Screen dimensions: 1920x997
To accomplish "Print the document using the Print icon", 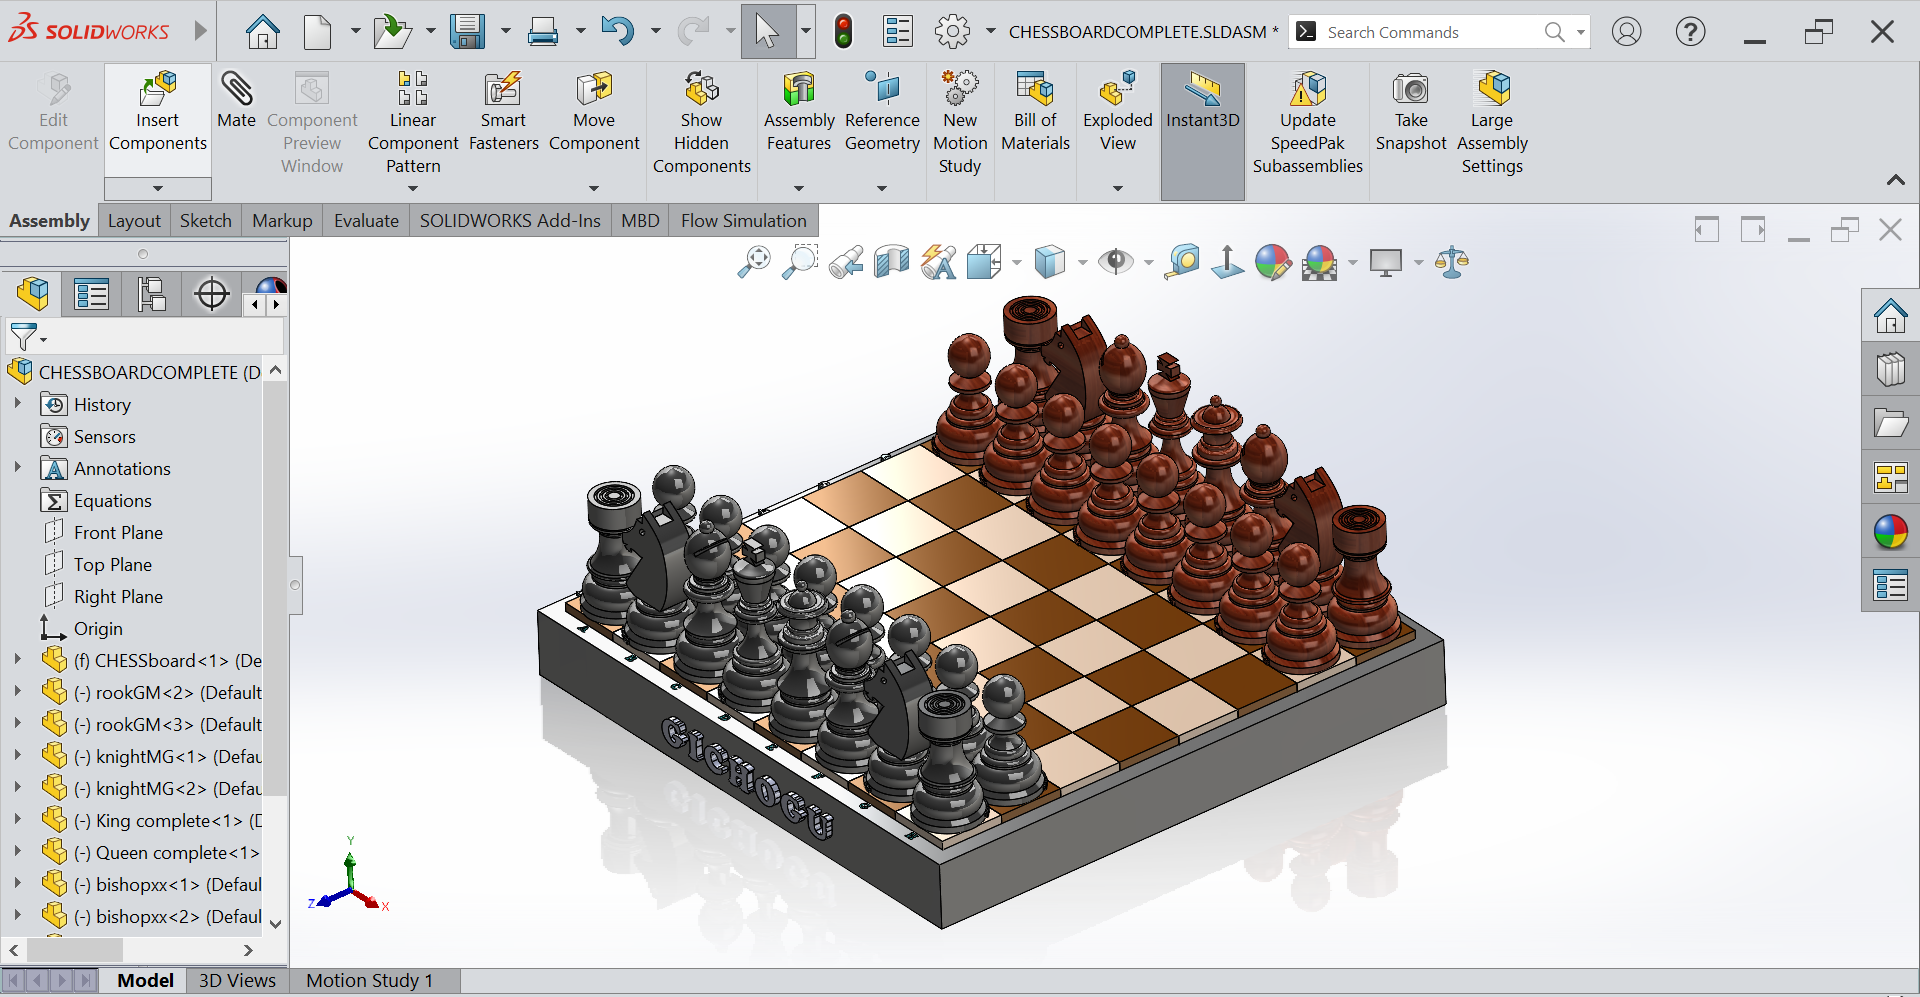I will point(543,32).
